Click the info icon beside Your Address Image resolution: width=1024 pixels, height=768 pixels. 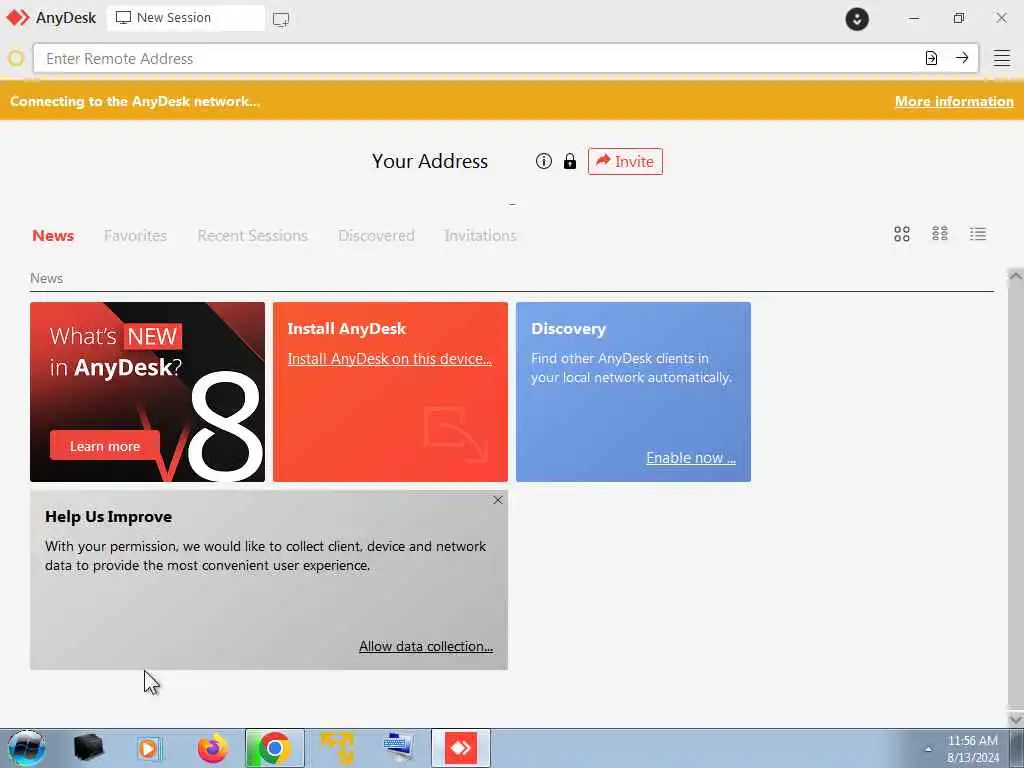(543, 161)
